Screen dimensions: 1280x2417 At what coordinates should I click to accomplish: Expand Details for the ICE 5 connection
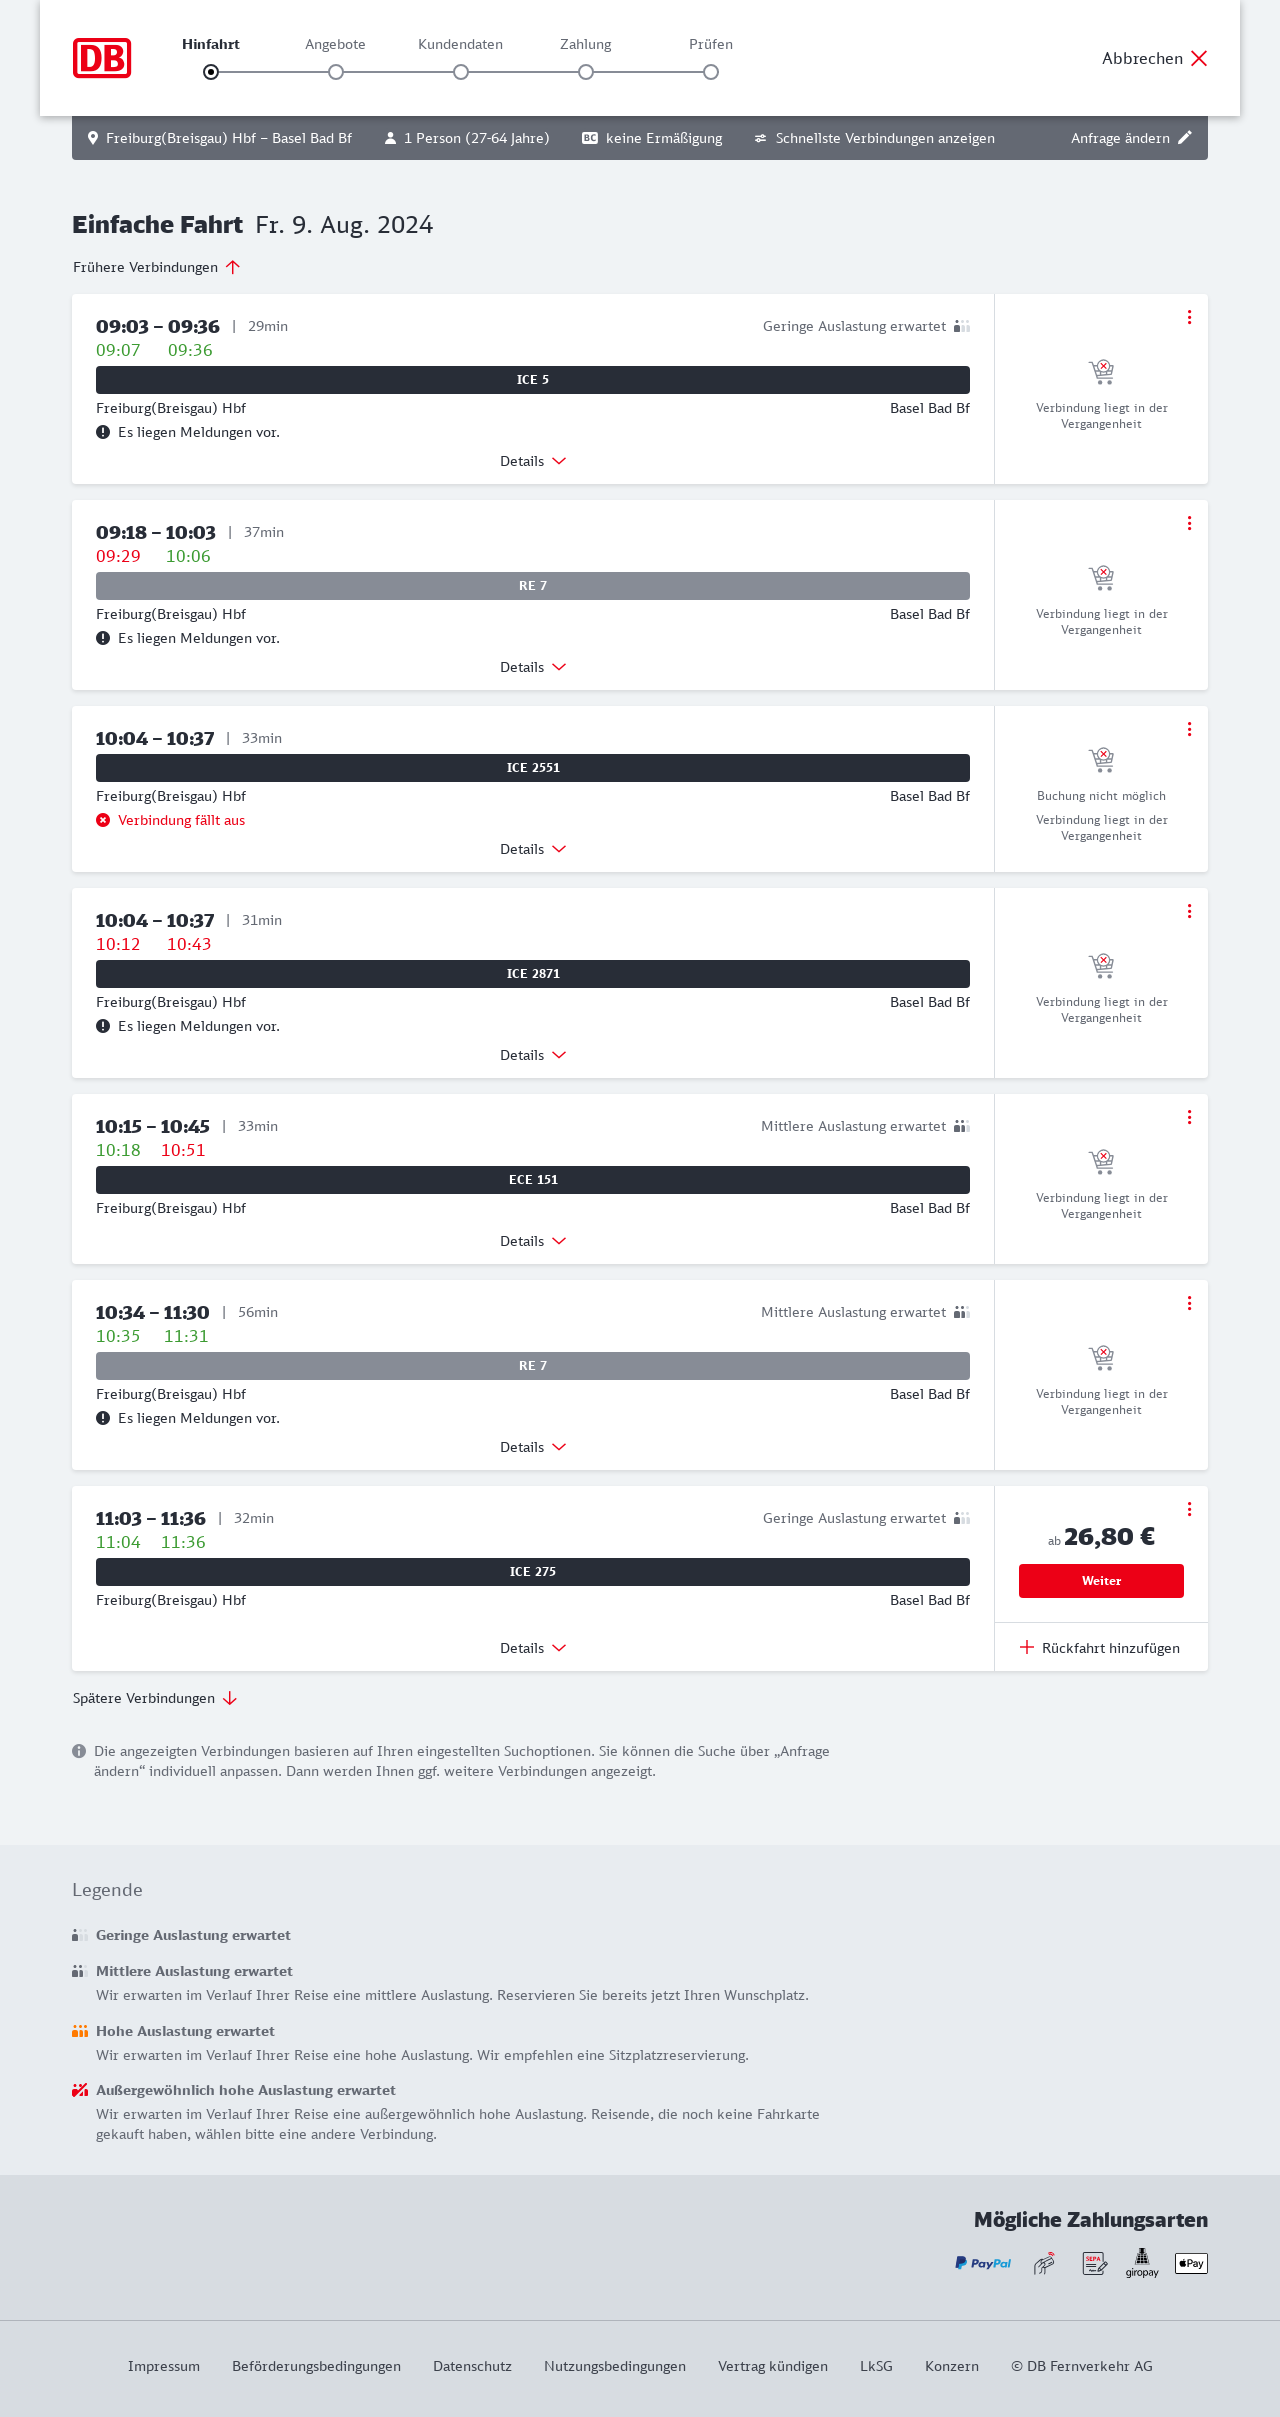click(x=533, y=461)
